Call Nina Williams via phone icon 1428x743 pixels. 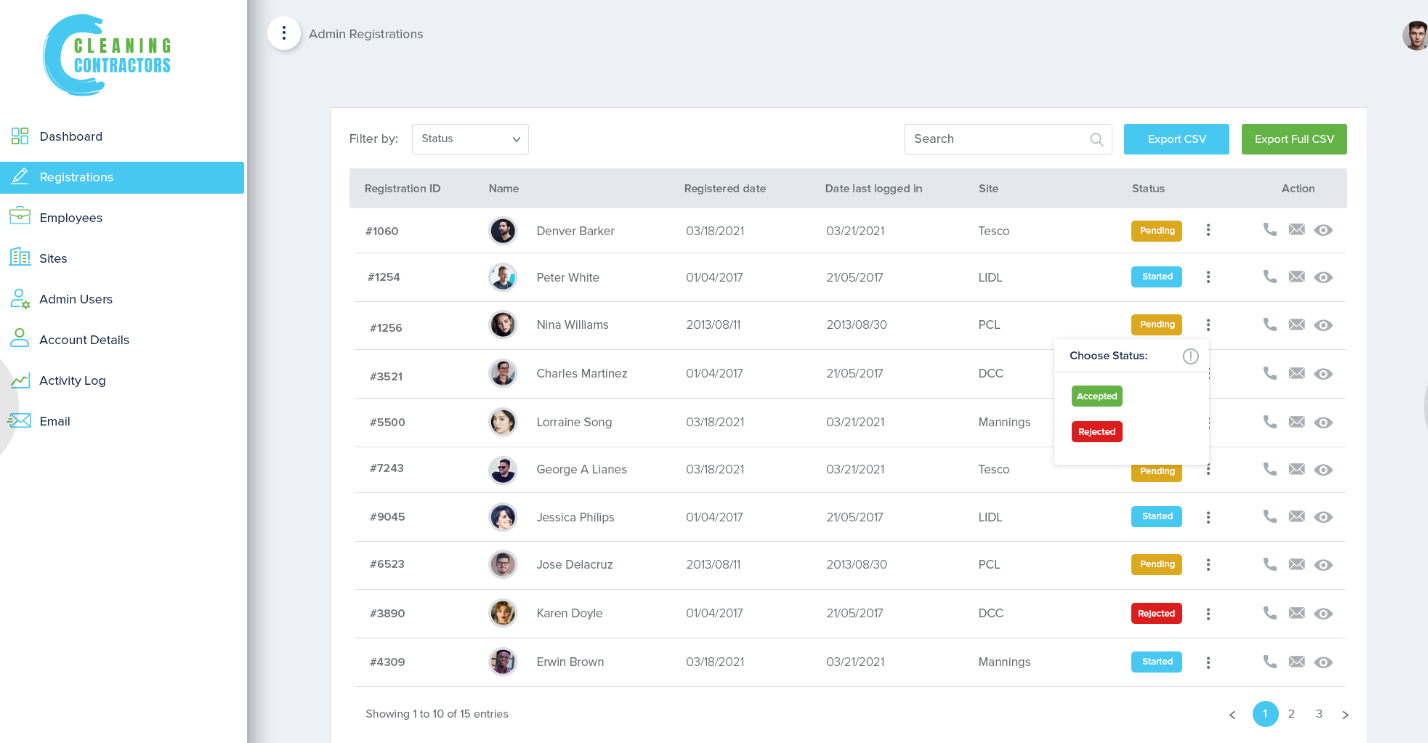[1270, 324]
